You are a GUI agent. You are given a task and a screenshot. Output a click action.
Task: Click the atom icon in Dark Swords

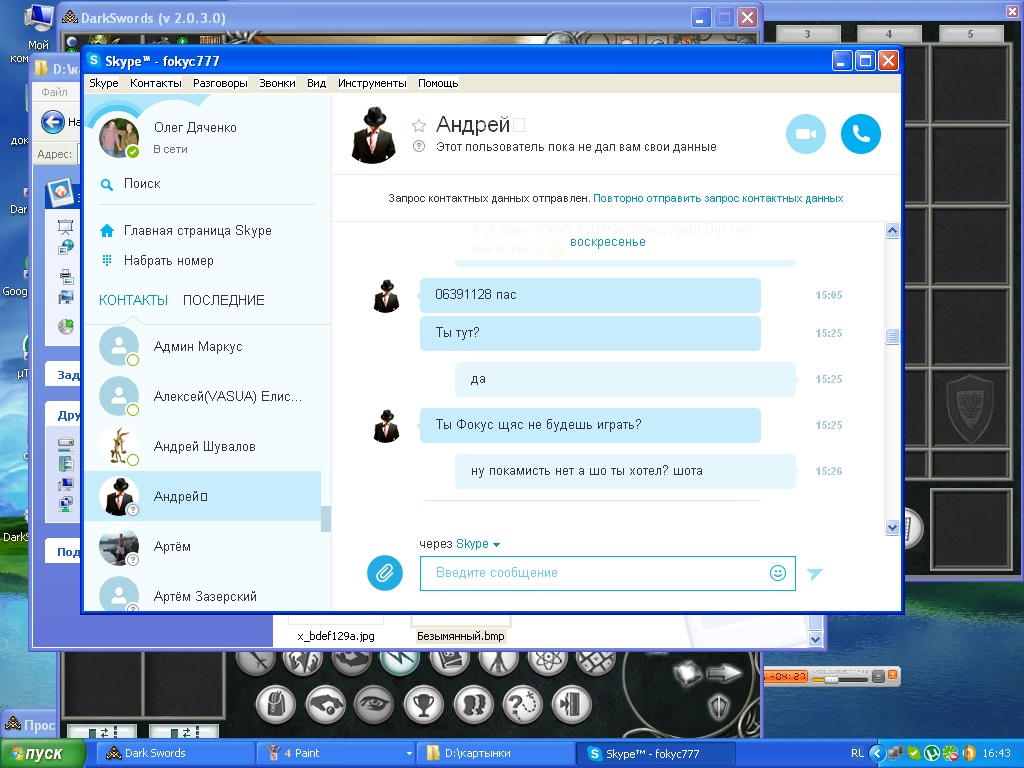547,662
